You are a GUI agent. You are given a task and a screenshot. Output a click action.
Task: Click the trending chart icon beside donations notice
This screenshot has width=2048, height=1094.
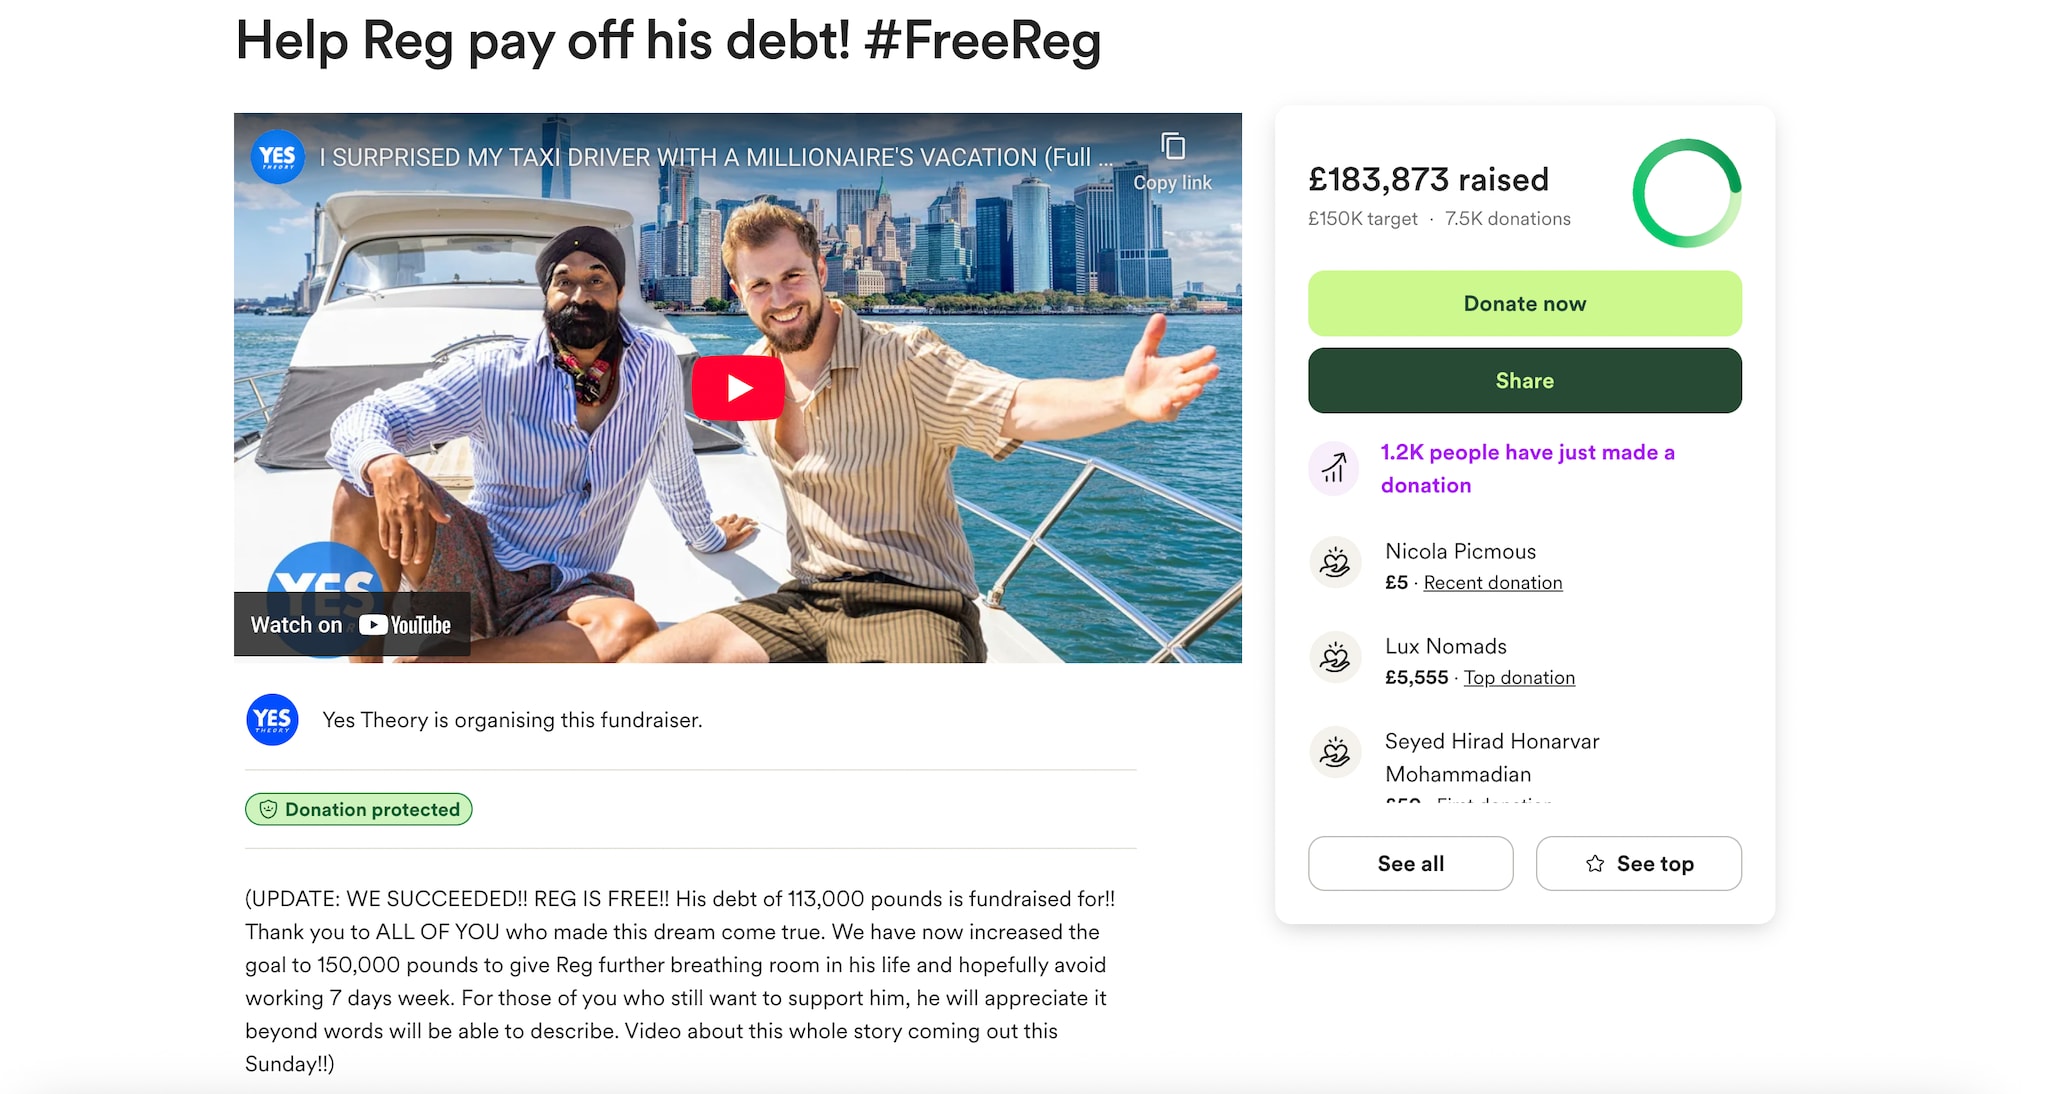[x=1334, y=468]
